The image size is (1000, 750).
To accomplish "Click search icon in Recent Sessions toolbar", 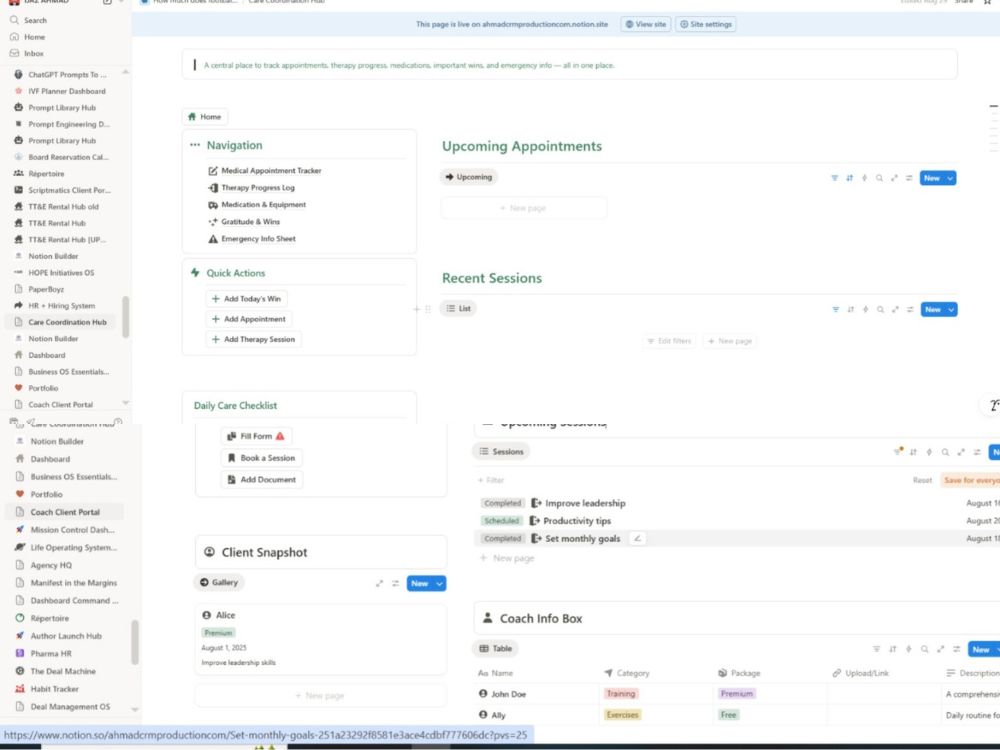I will click(880, 309).
